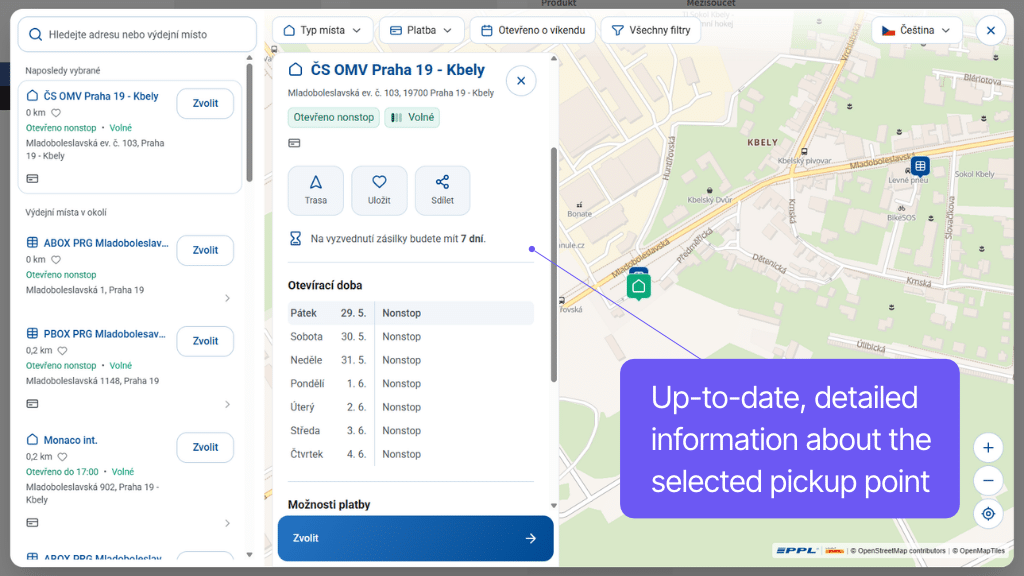The image size is (1024, 576).
Task: Select the Sobota 30. 5. opening row
Action: 411,336
